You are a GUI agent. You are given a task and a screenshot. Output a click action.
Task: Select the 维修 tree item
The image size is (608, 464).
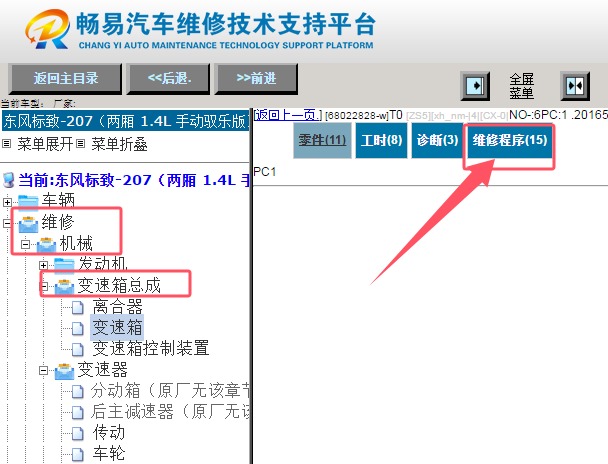click(x=58, y=222)
